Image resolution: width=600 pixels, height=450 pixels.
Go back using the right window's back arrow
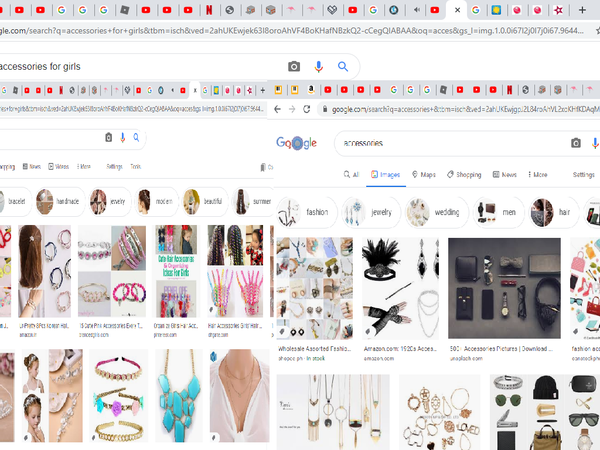277,109
